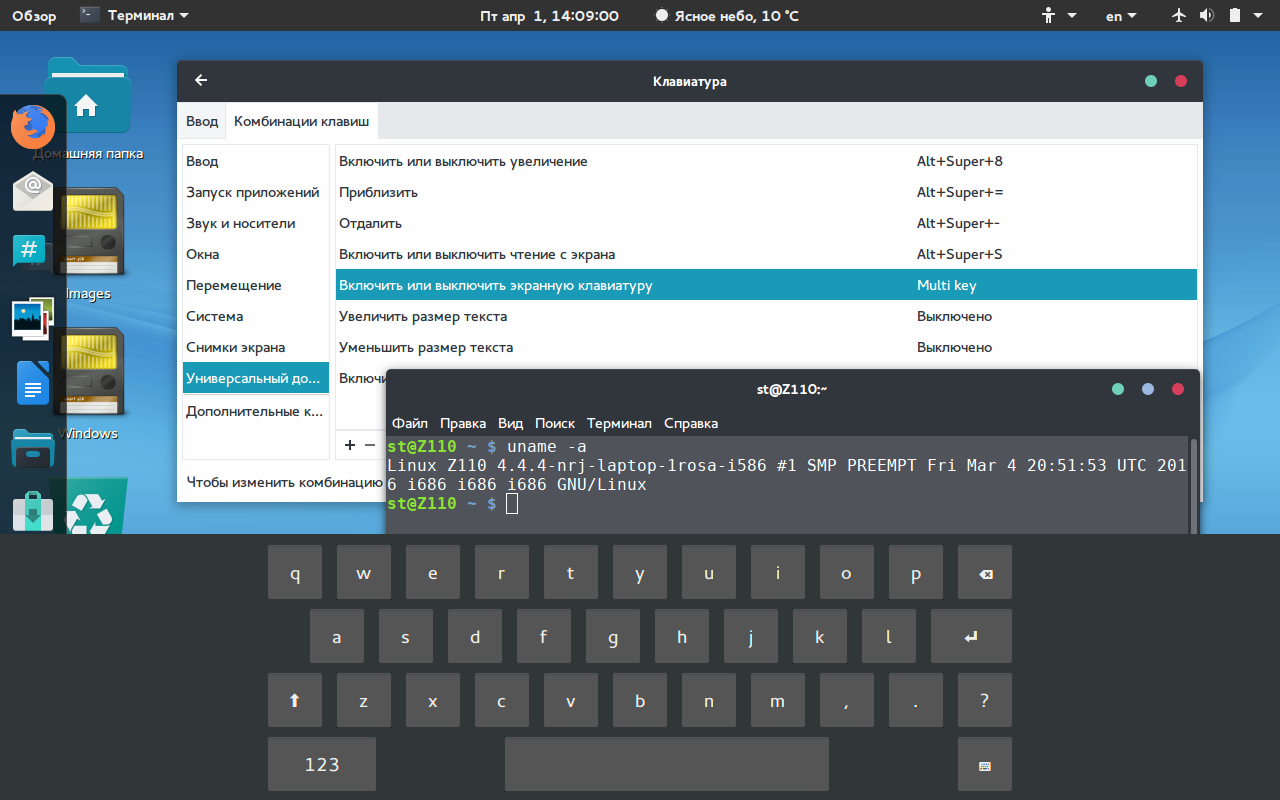Open the chat app with hash icon

[30, 251]
